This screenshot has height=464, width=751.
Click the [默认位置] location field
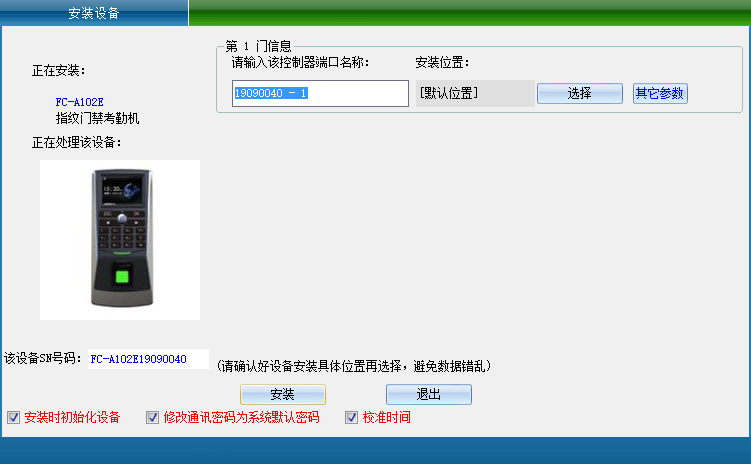474,93
